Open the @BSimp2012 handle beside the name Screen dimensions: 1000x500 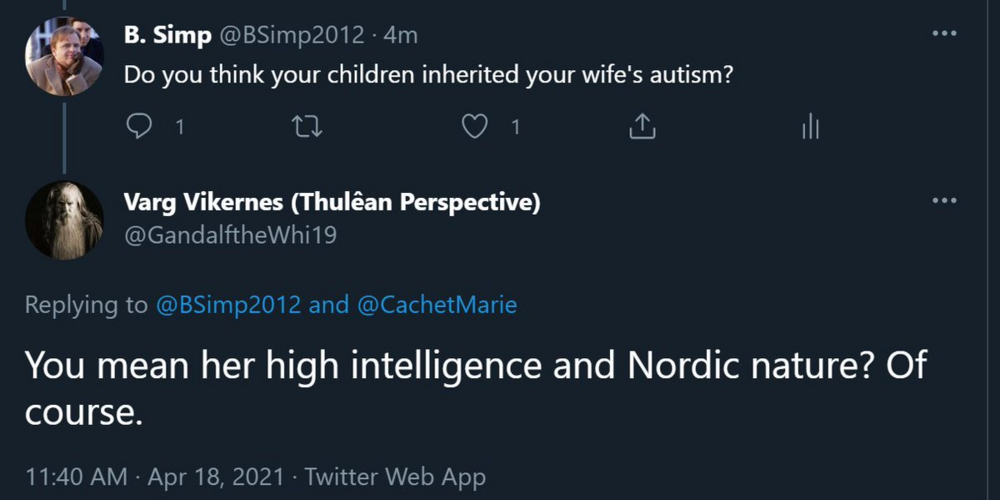tap(291, 36)
